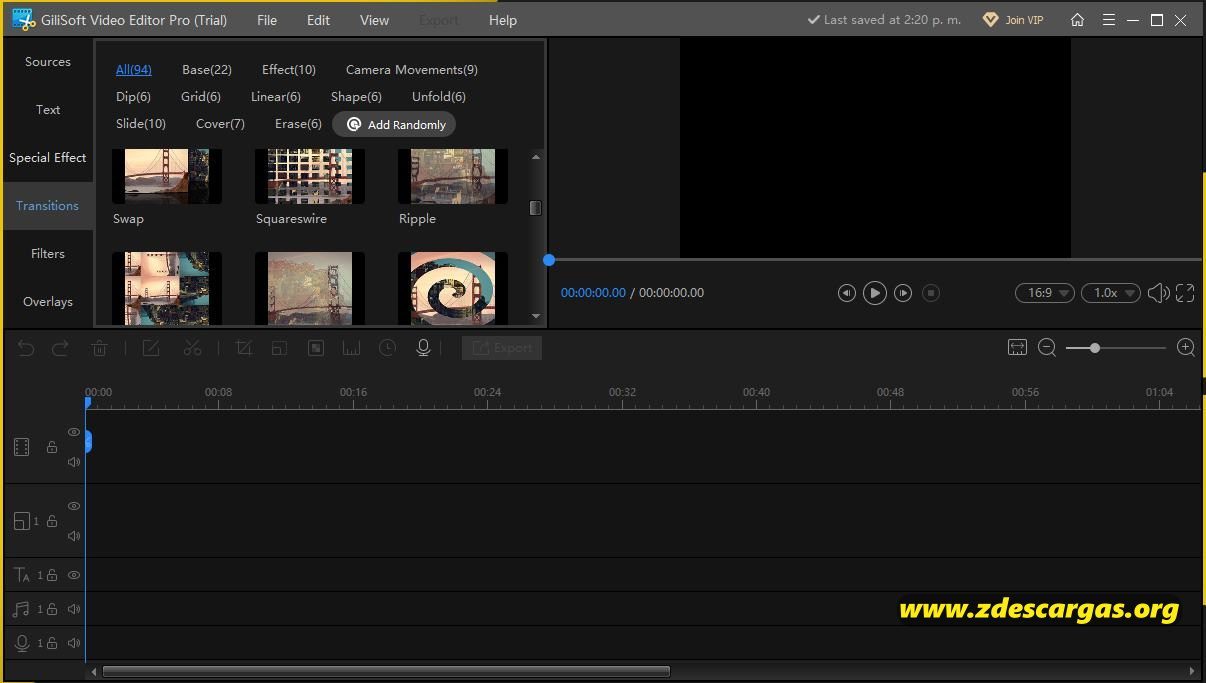Click the music track note icon
1206x683 pixels.
[22, 609]
